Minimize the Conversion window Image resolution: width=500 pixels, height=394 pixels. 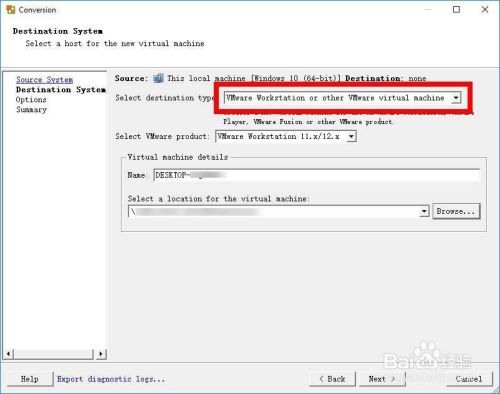[x=428, y=9]
